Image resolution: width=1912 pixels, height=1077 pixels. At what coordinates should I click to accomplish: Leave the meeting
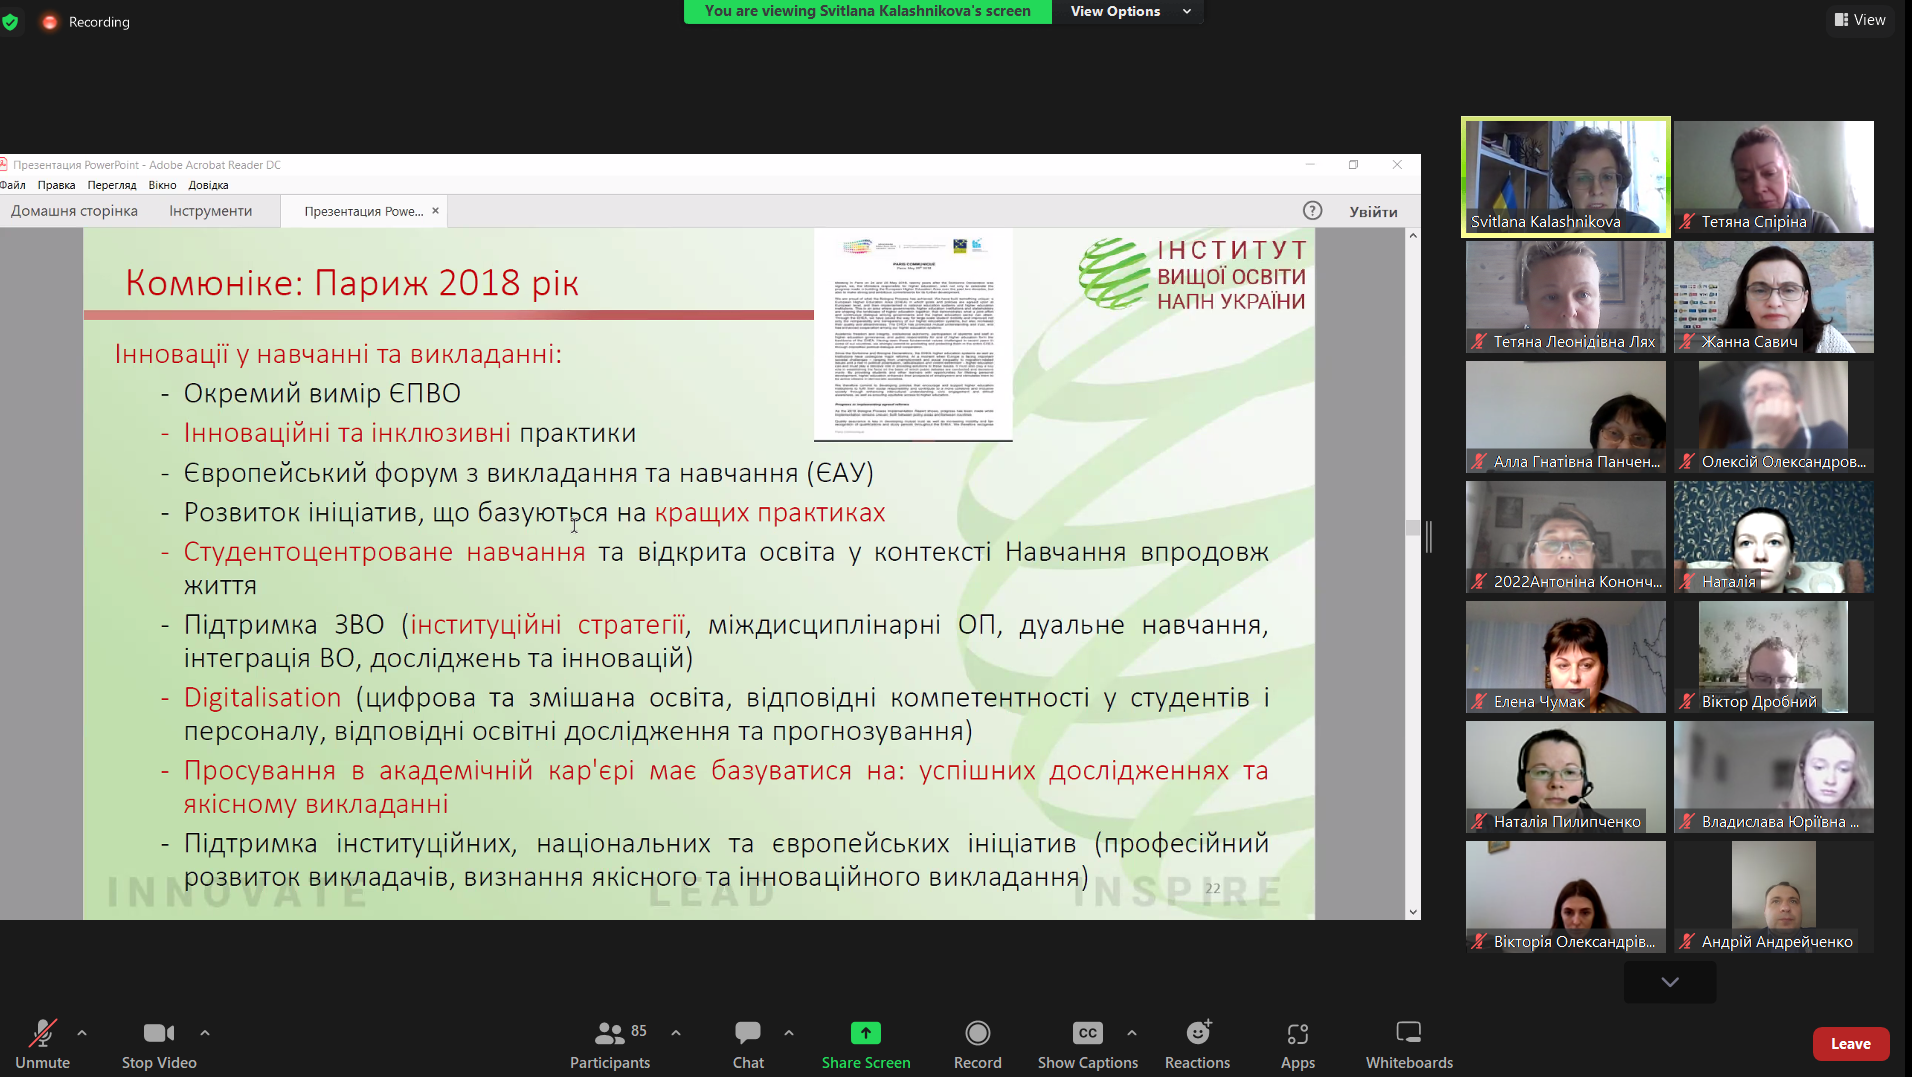click(x=1850, y=1043)
